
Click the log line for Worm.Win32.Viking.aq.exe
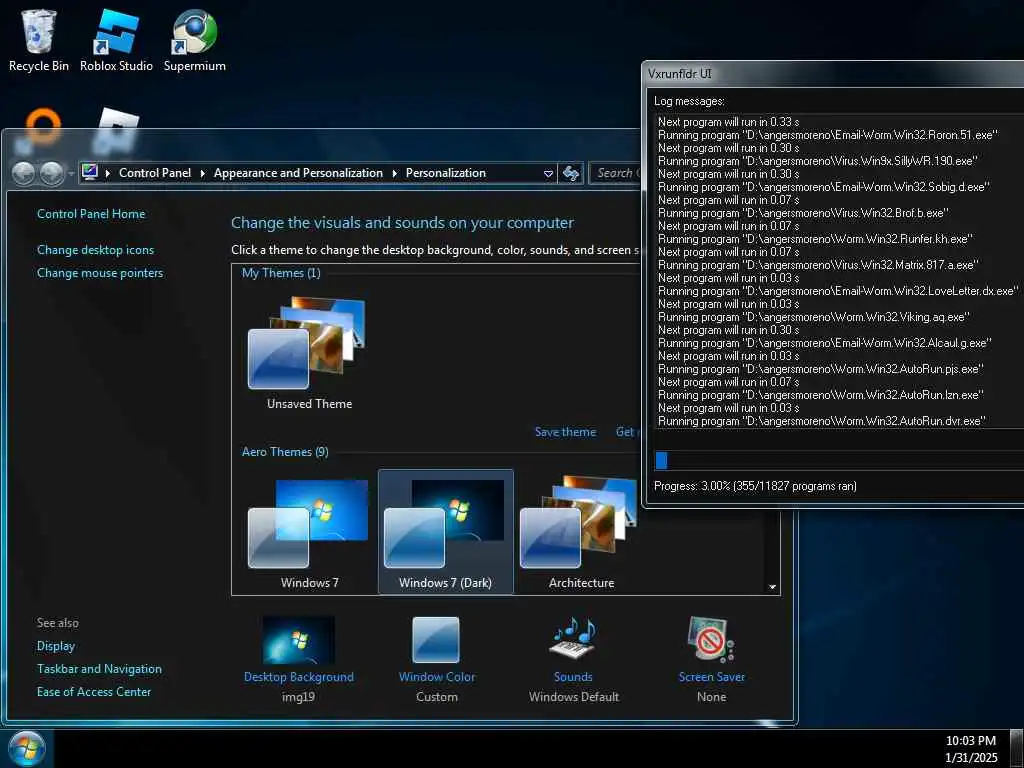pyautogui.click(x=814, y=317)
